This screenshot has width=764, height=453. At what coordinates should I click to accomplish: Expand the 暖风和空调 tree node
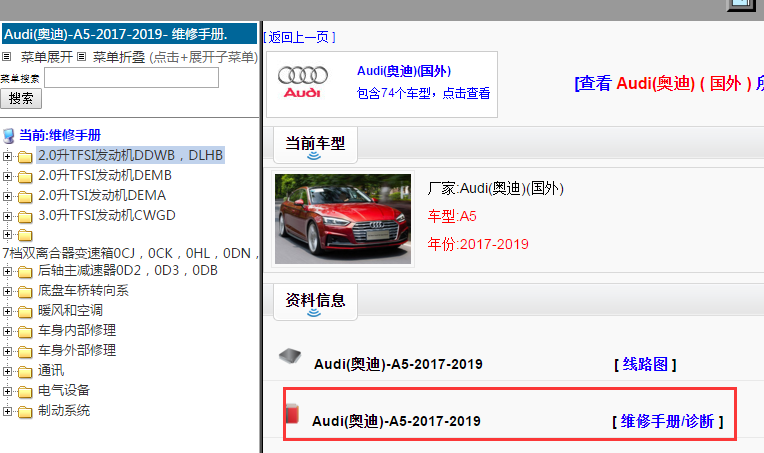click(7, 311)
